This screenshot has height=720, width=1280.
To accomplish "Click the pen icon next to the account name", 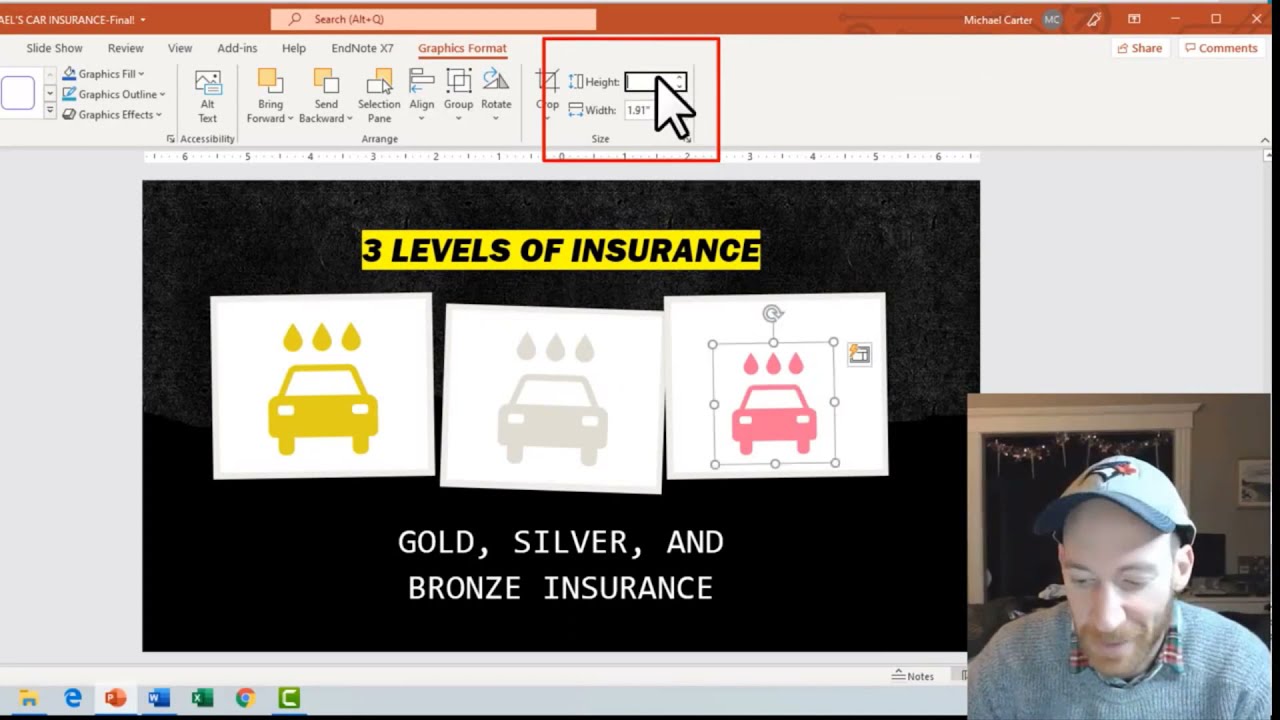I will [1094, 19].
